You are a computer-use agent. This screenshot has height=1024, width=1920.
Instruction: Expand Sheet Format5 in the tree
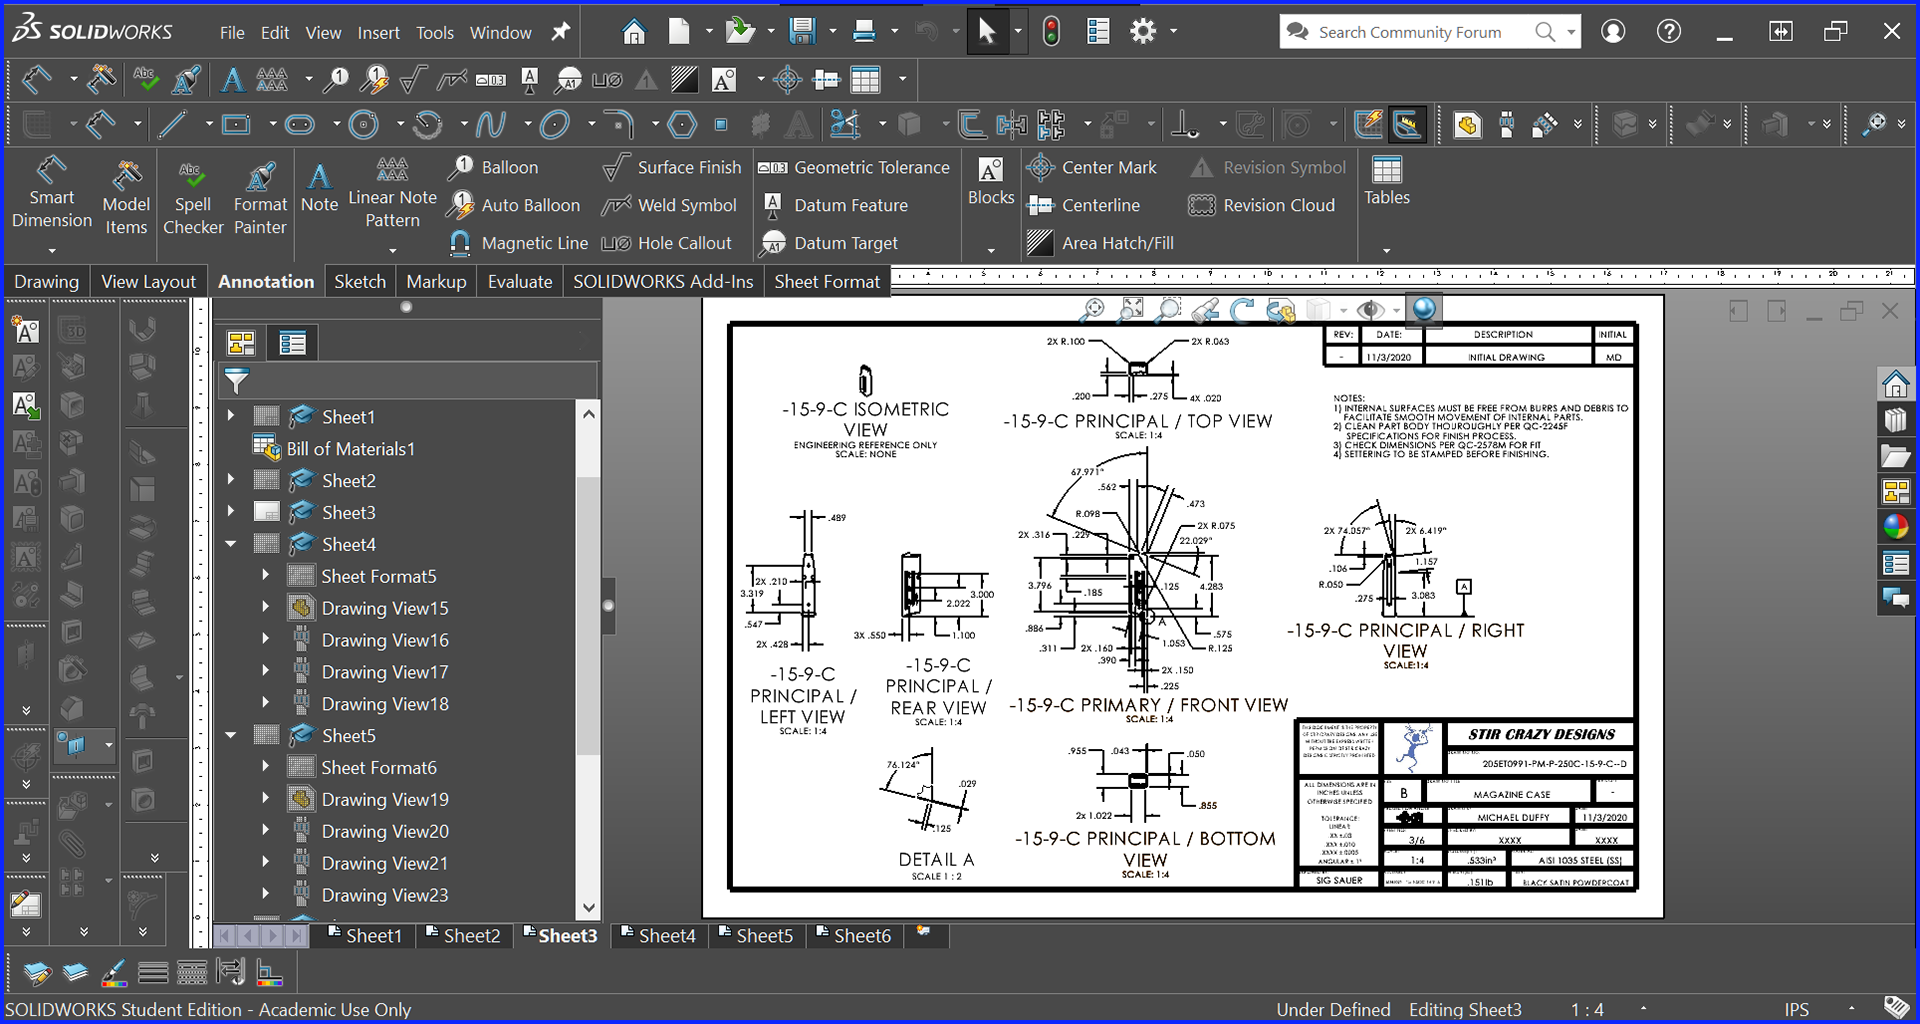265,575
